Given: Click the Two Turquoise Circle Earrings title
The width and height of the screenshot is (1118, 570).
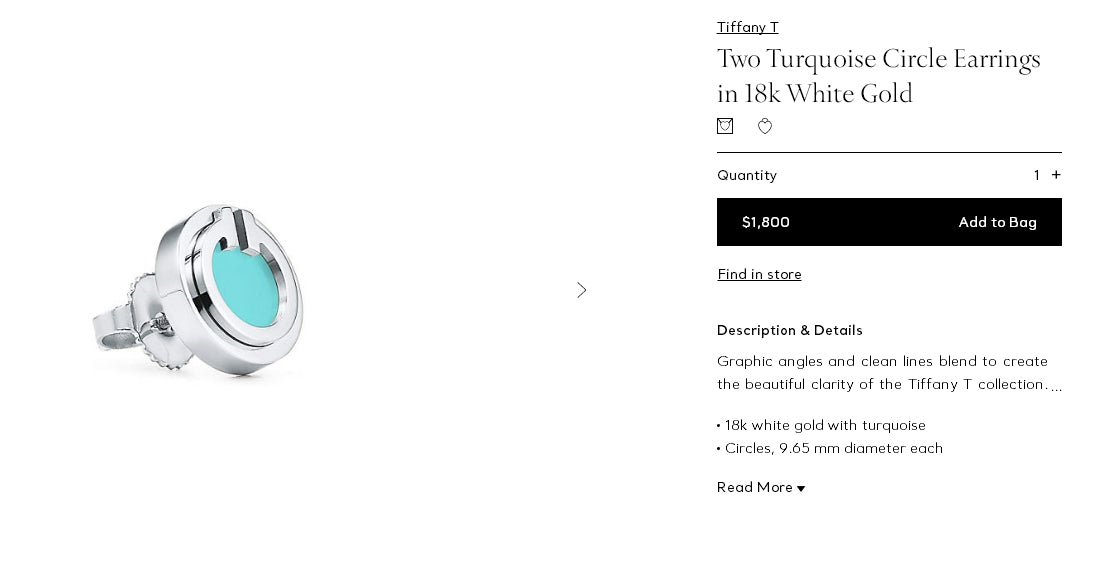Looking at the screenshot, I should pos(878,76).
